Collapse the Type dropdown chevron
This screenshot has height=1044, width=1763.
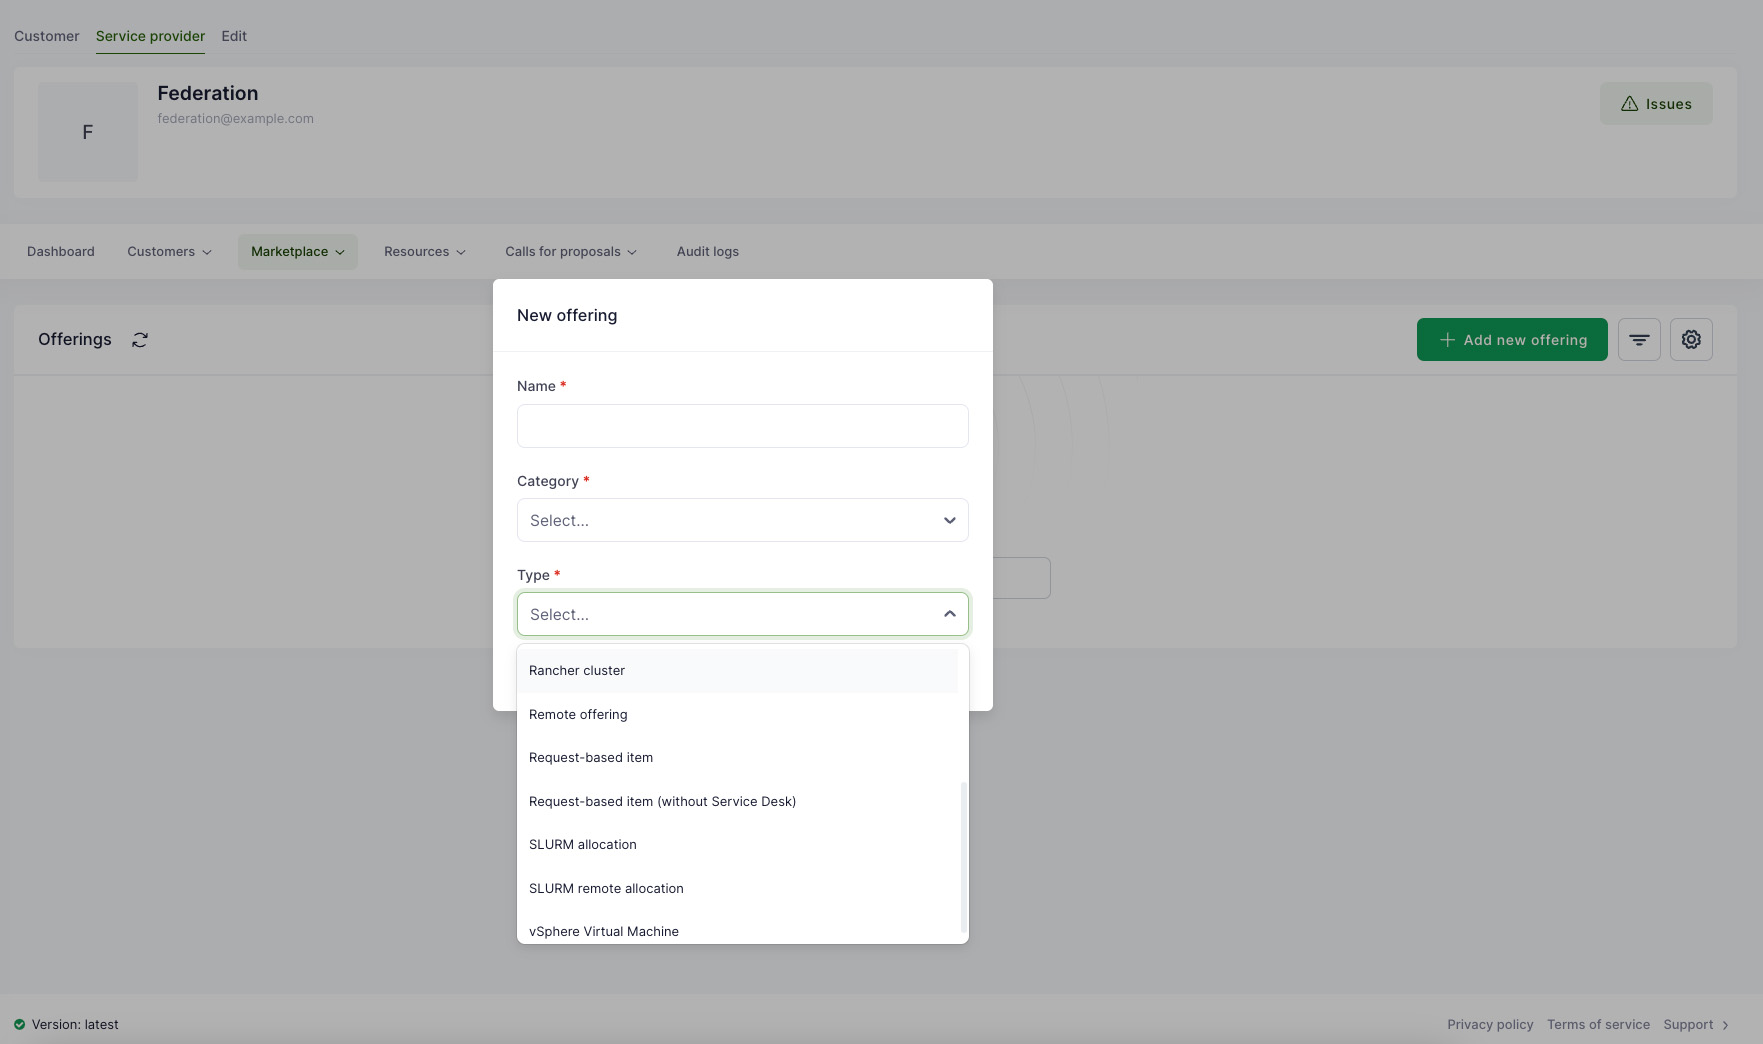949,614
